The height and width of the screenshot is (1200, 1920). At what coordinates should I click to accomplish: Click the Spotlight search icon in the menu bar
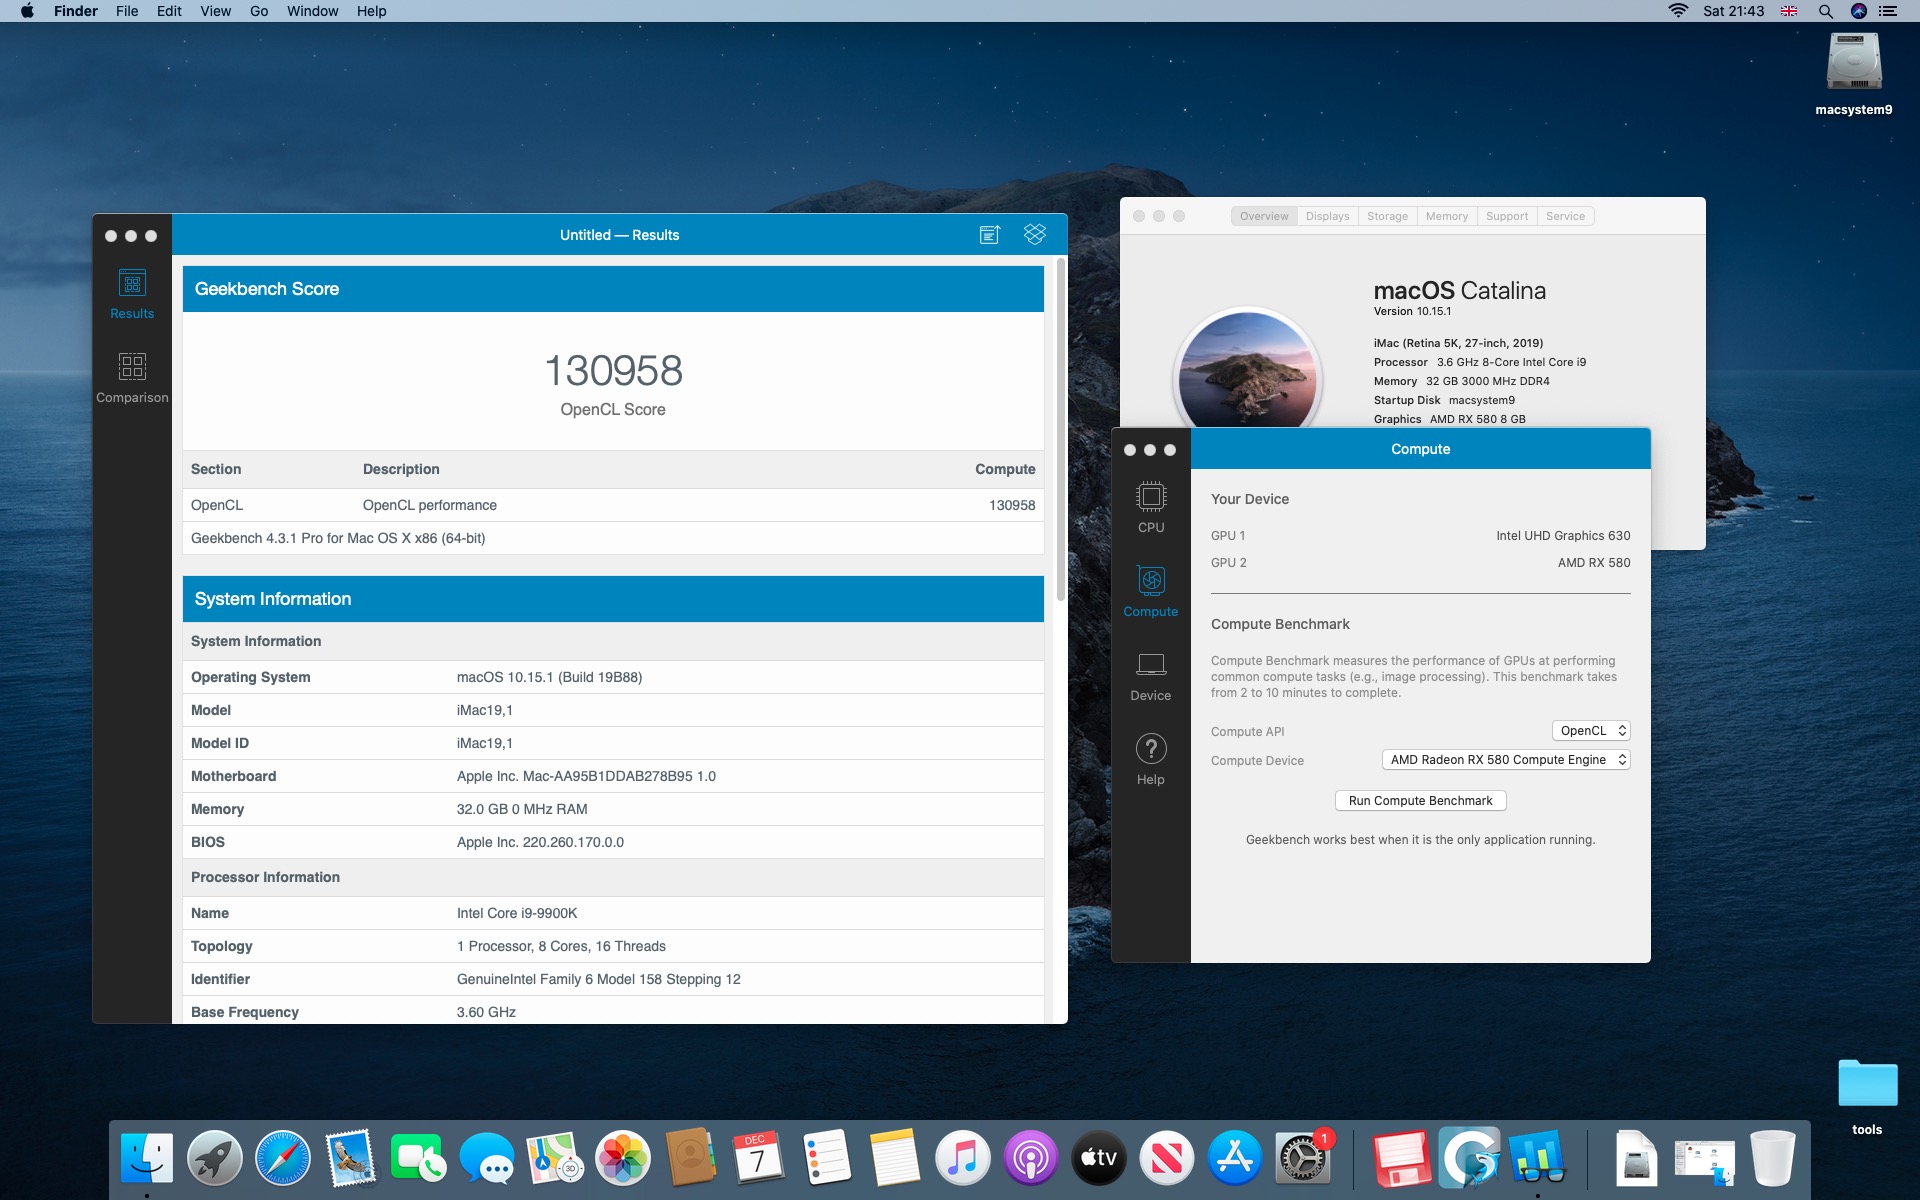[1825, 11]
